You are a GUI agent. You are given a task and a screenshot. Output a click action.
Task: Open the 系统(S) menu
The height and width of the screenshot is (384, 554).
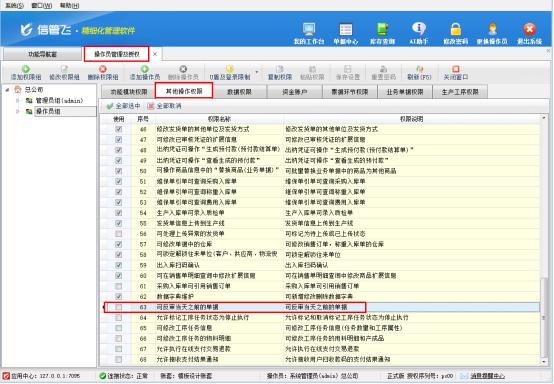(14, 5)
